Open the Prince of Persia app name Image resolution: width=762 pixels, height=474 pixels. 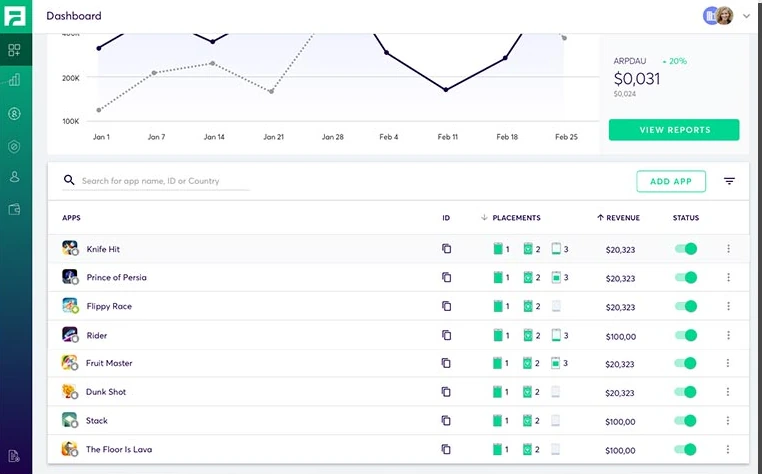(116, 277)
